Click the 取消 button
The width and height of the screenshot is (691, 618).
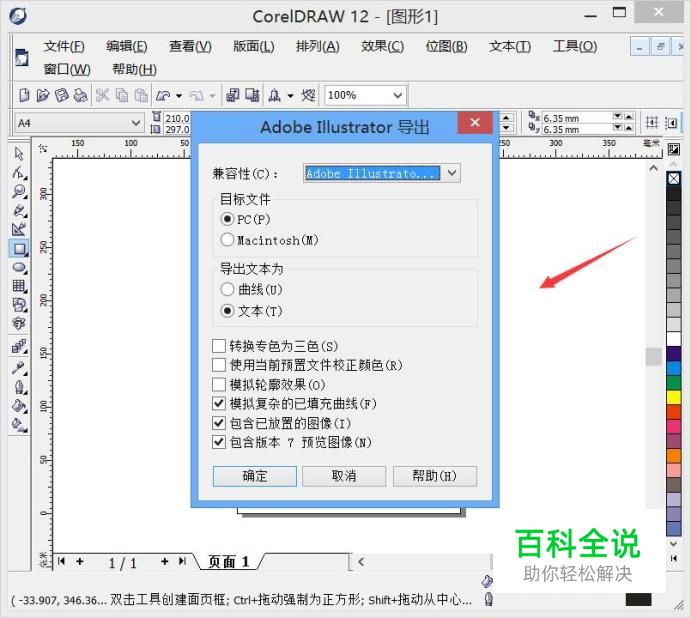(344, 476)
